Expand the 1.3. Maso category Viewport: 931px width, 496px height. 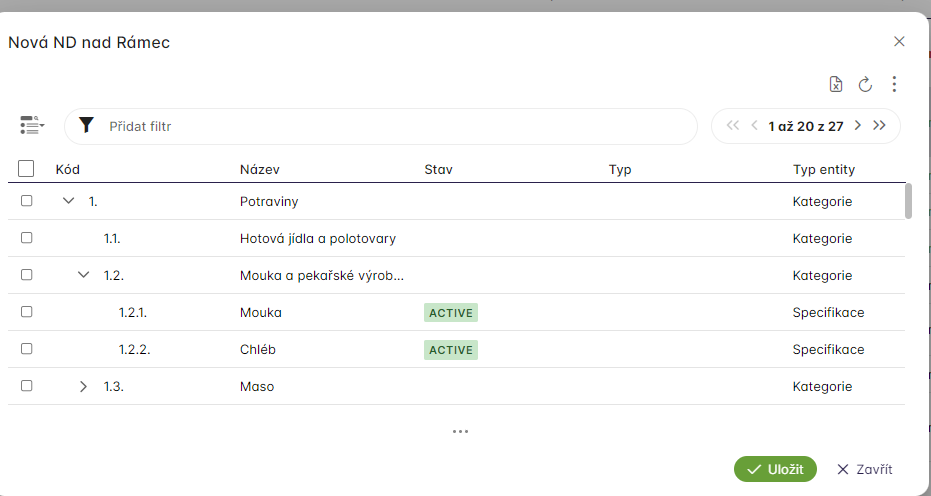point(84,386)
